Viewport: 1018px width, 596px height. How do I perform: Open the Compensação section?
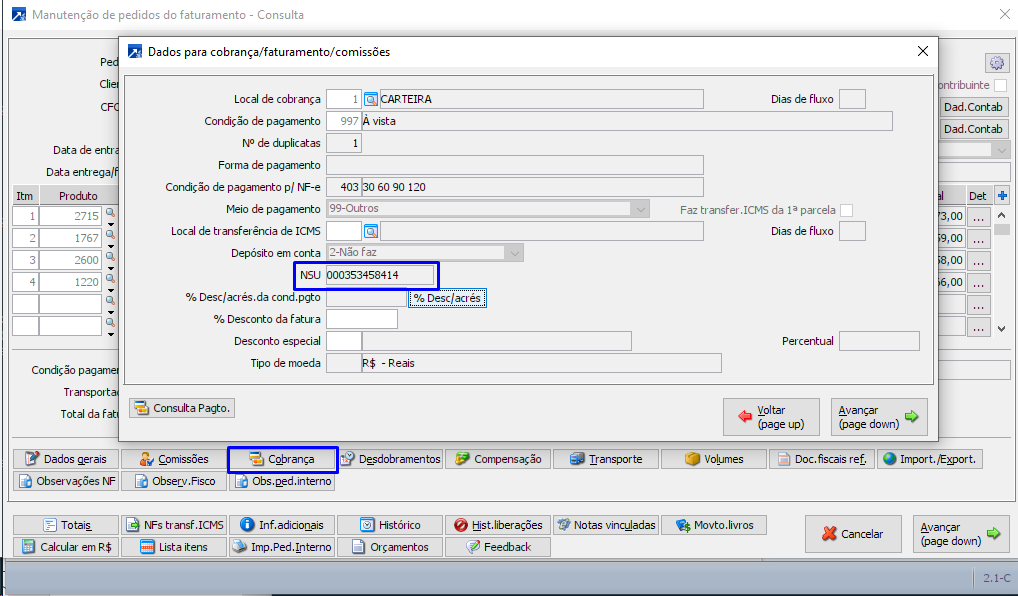[498, 459]
